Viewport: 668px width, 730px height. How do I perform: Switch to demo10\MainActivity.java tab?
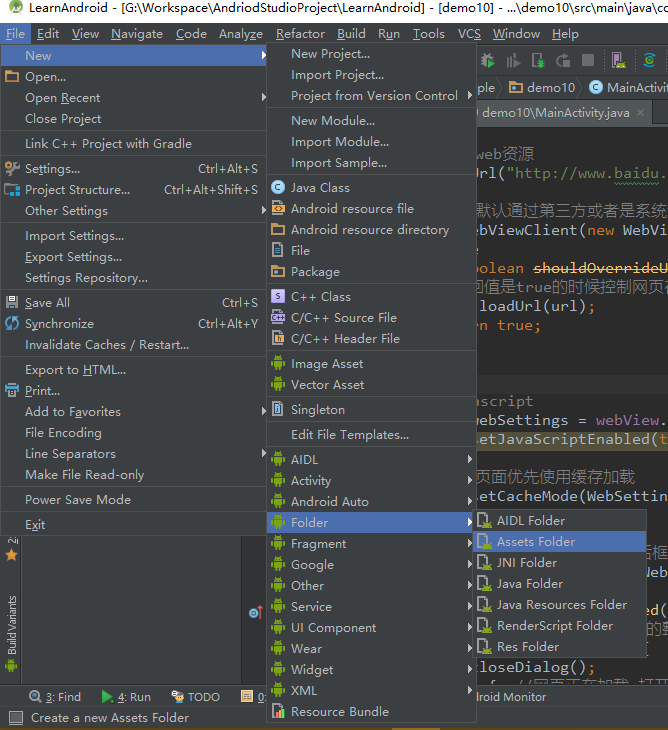click(556, 113)
